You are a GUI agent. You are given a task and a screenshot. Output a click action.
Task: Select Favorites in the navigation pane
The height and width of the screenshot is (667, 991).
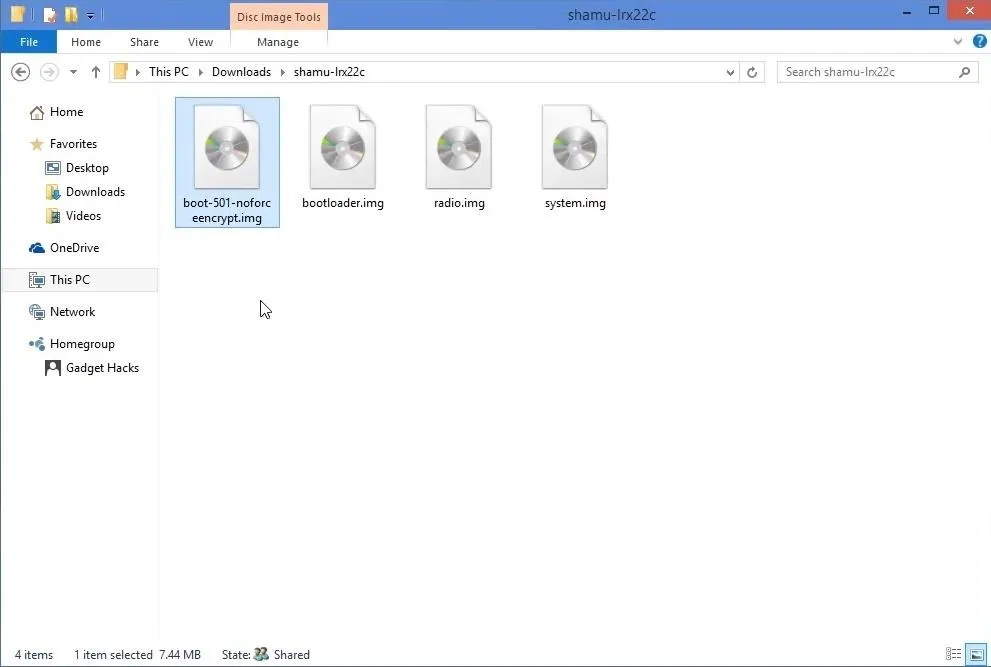pyautogui.click(x=73, y=144)
